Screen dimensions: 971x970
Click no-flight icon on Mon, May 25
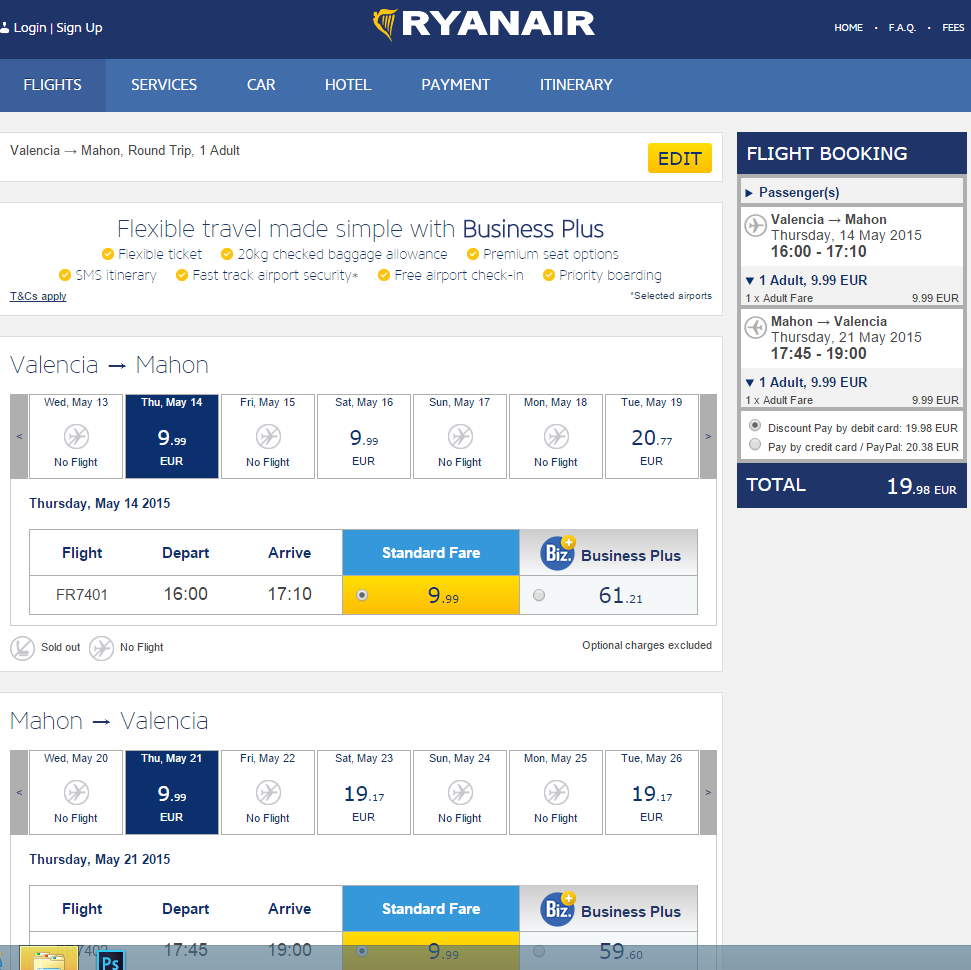556,793
